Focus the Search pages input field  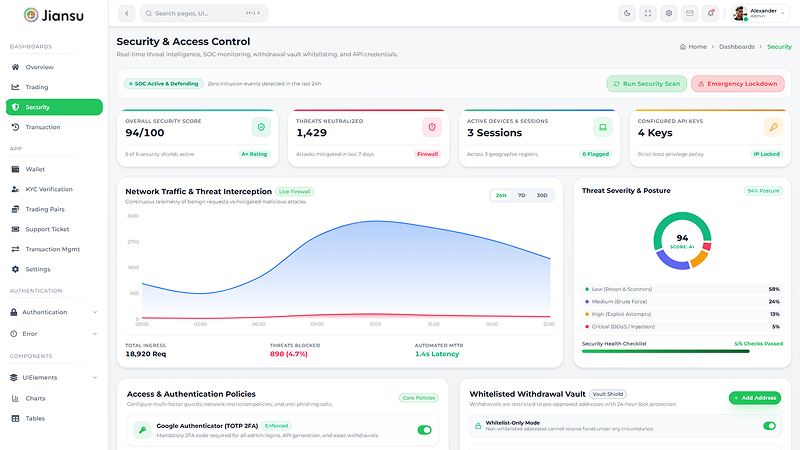click(204, 13)
